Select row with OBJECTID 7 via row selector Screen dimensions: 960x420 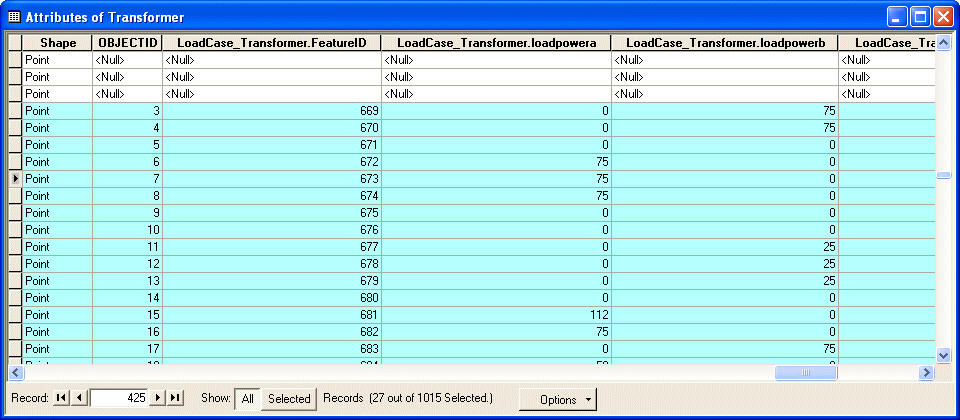[x=15, y=178]
